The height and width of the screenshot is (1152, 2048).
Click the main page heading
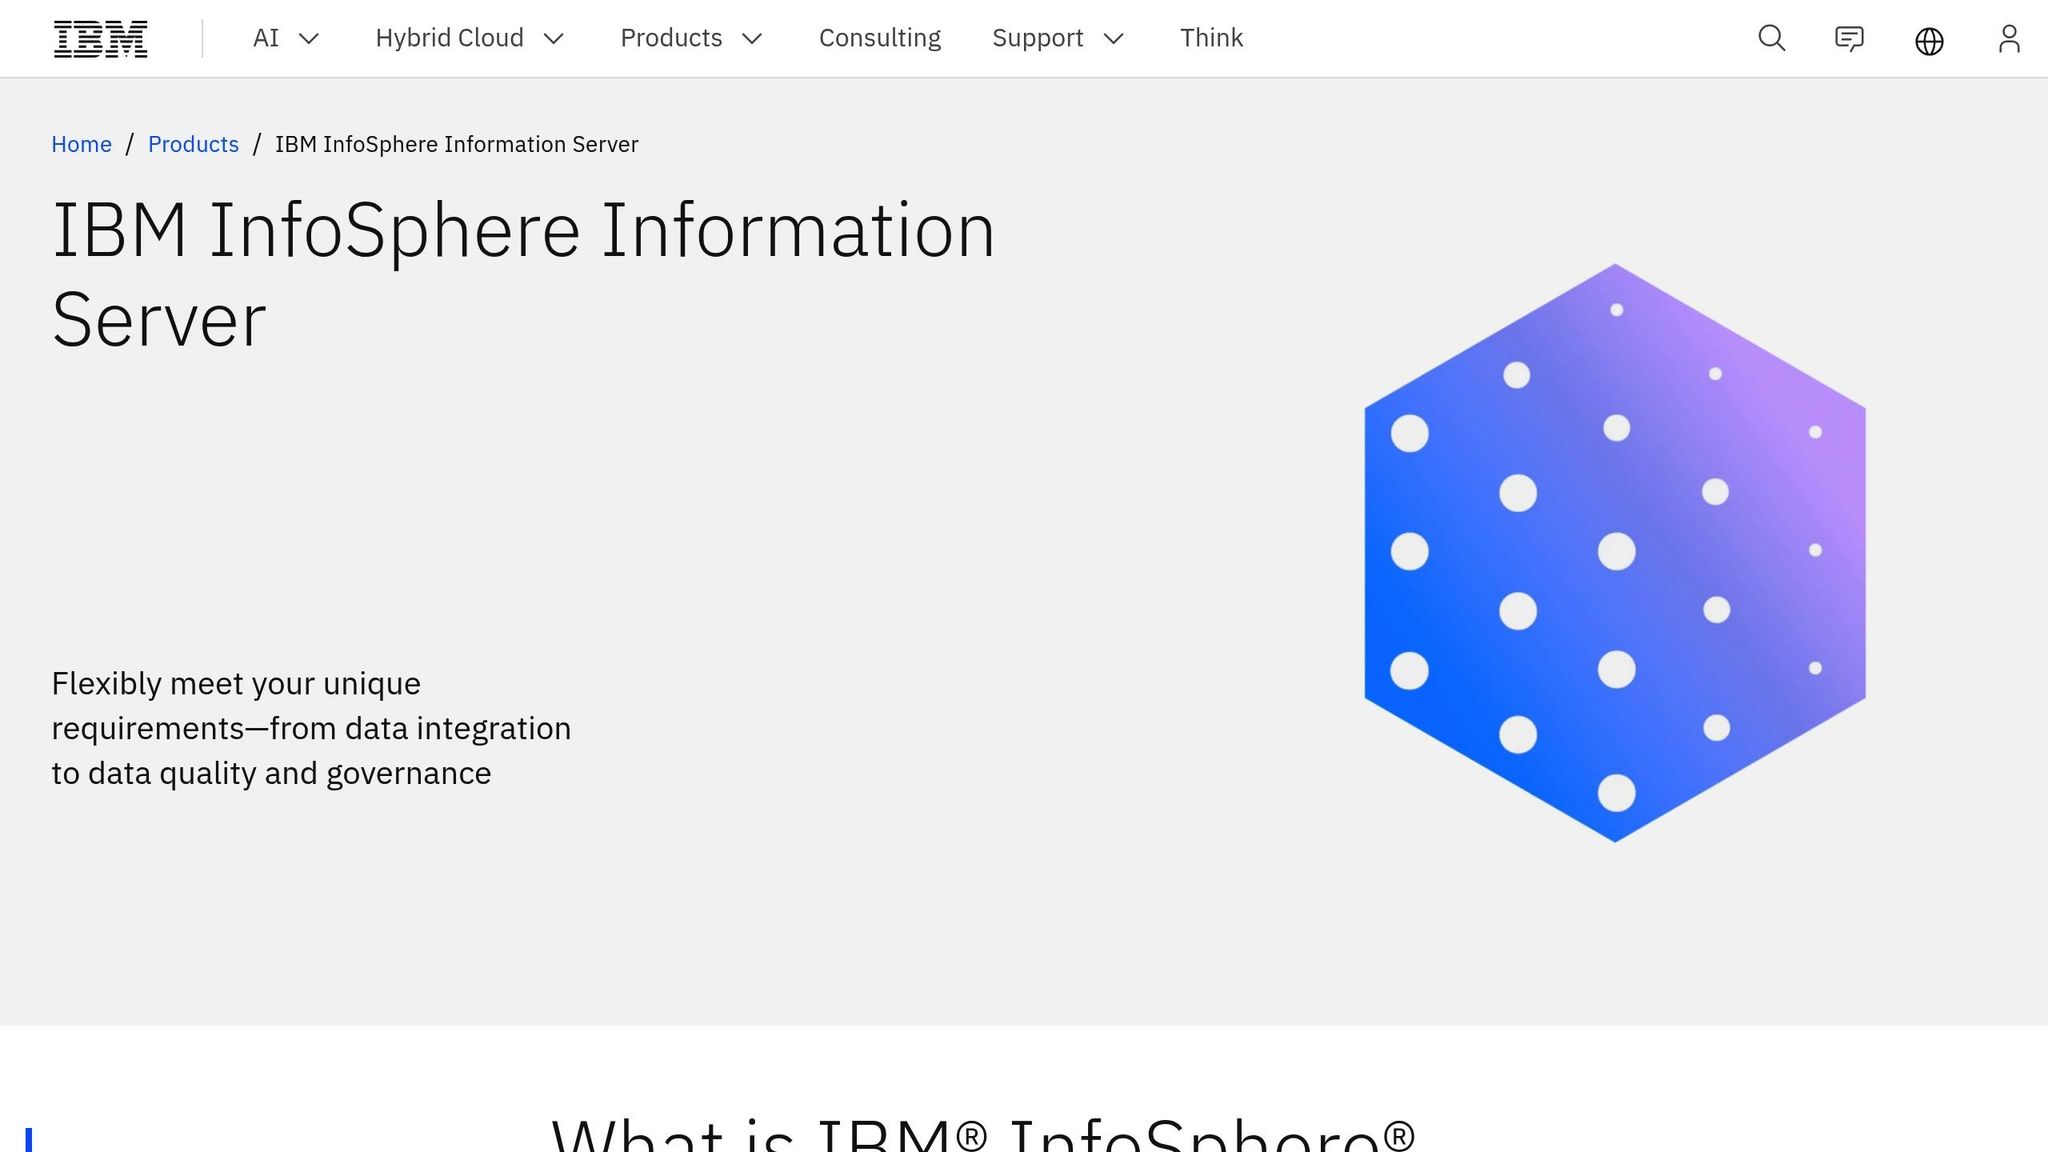[523, 275]
